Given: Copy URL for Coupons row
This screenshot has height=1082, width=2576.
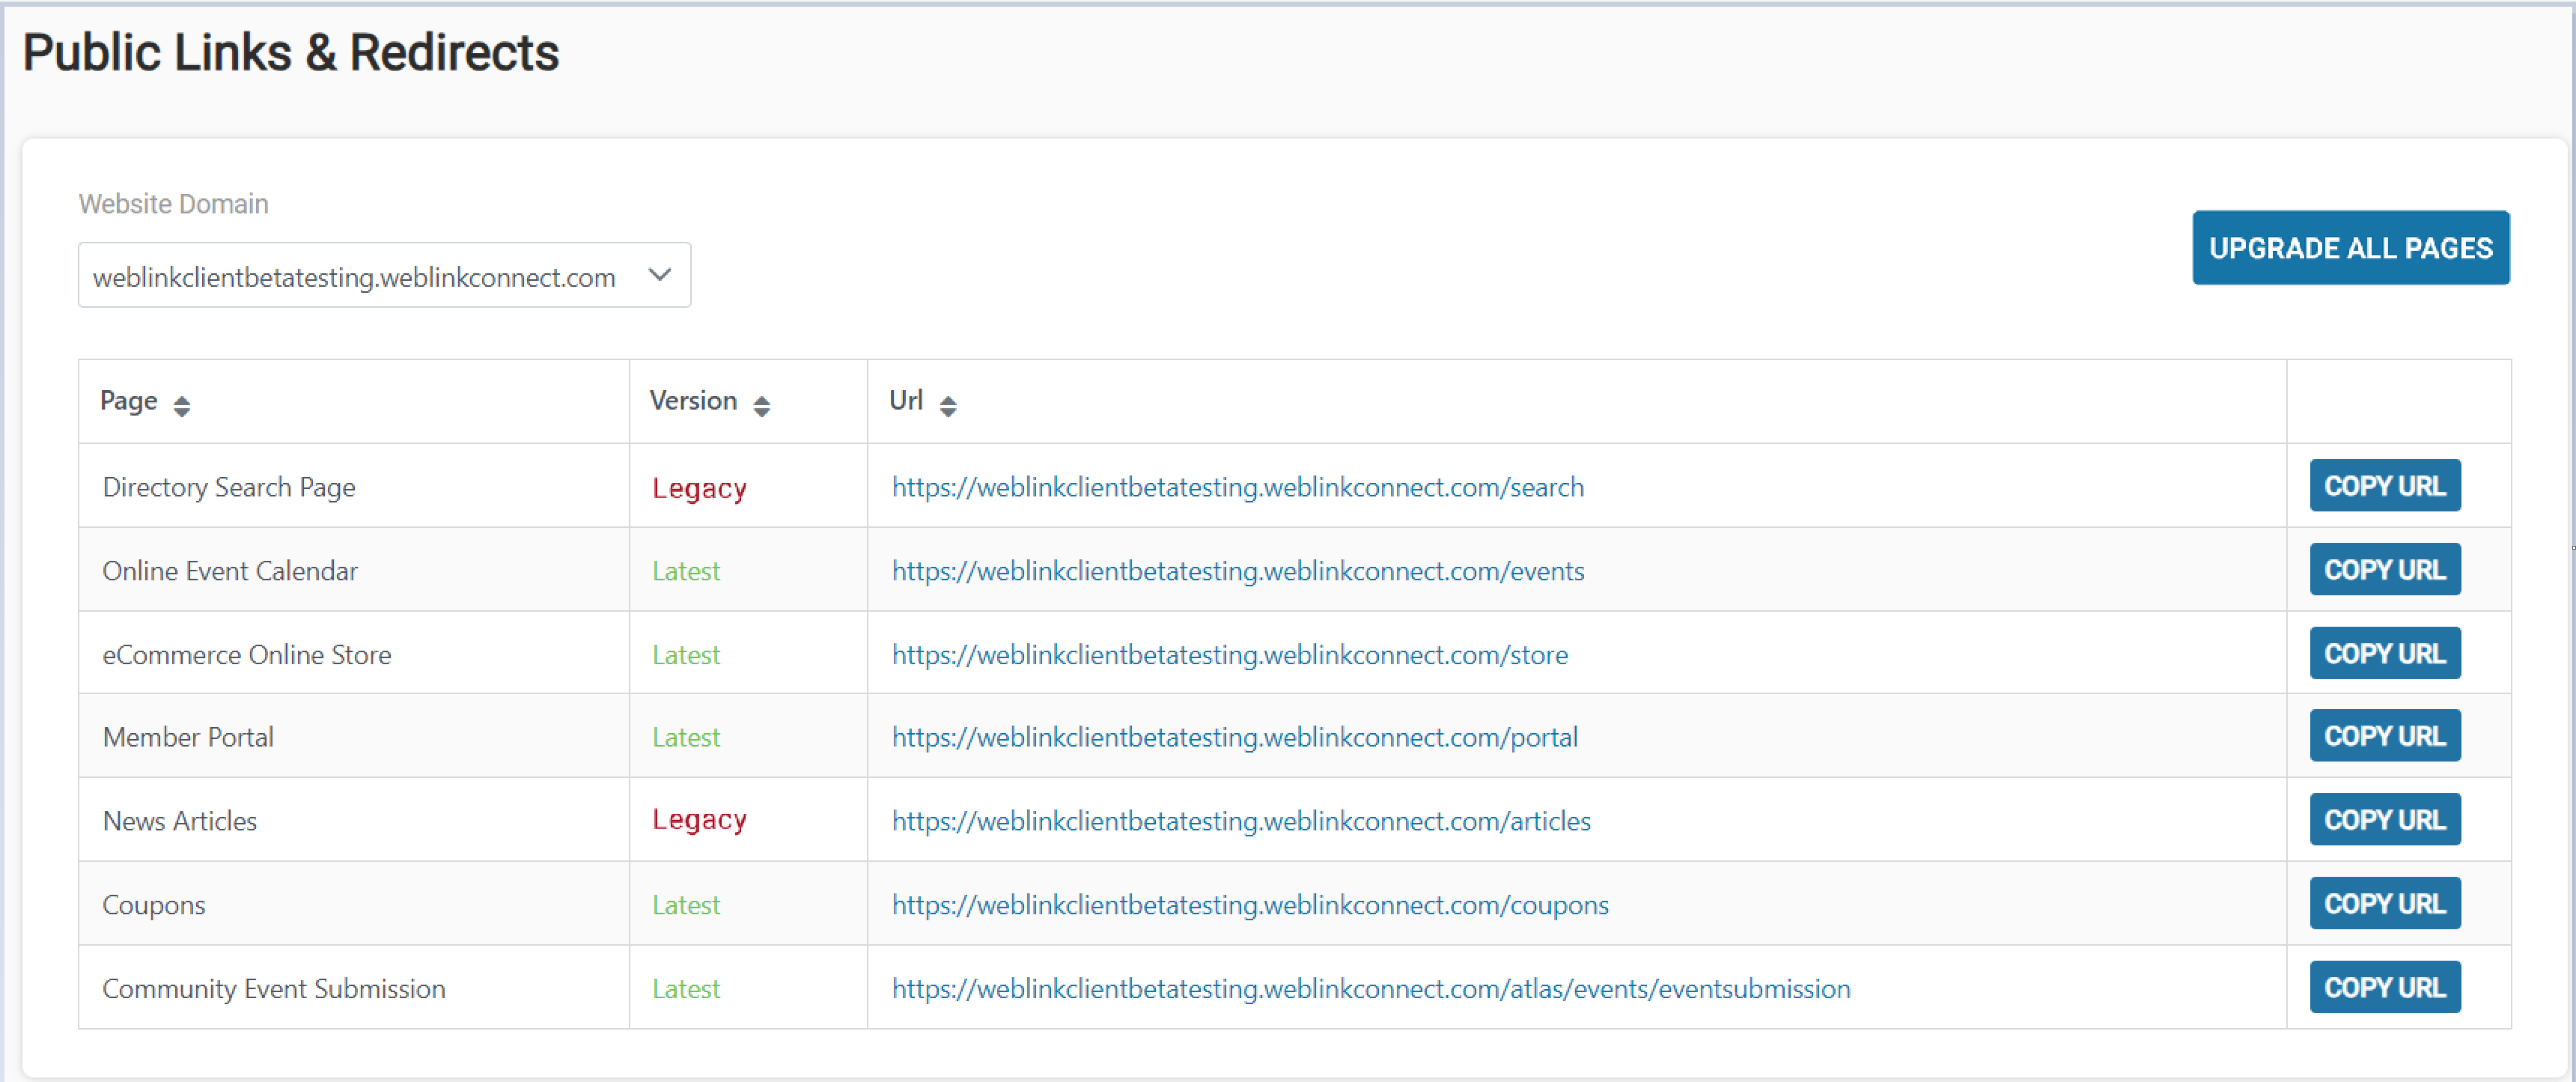Looking at the screenshot, I should coord(2384,904).
